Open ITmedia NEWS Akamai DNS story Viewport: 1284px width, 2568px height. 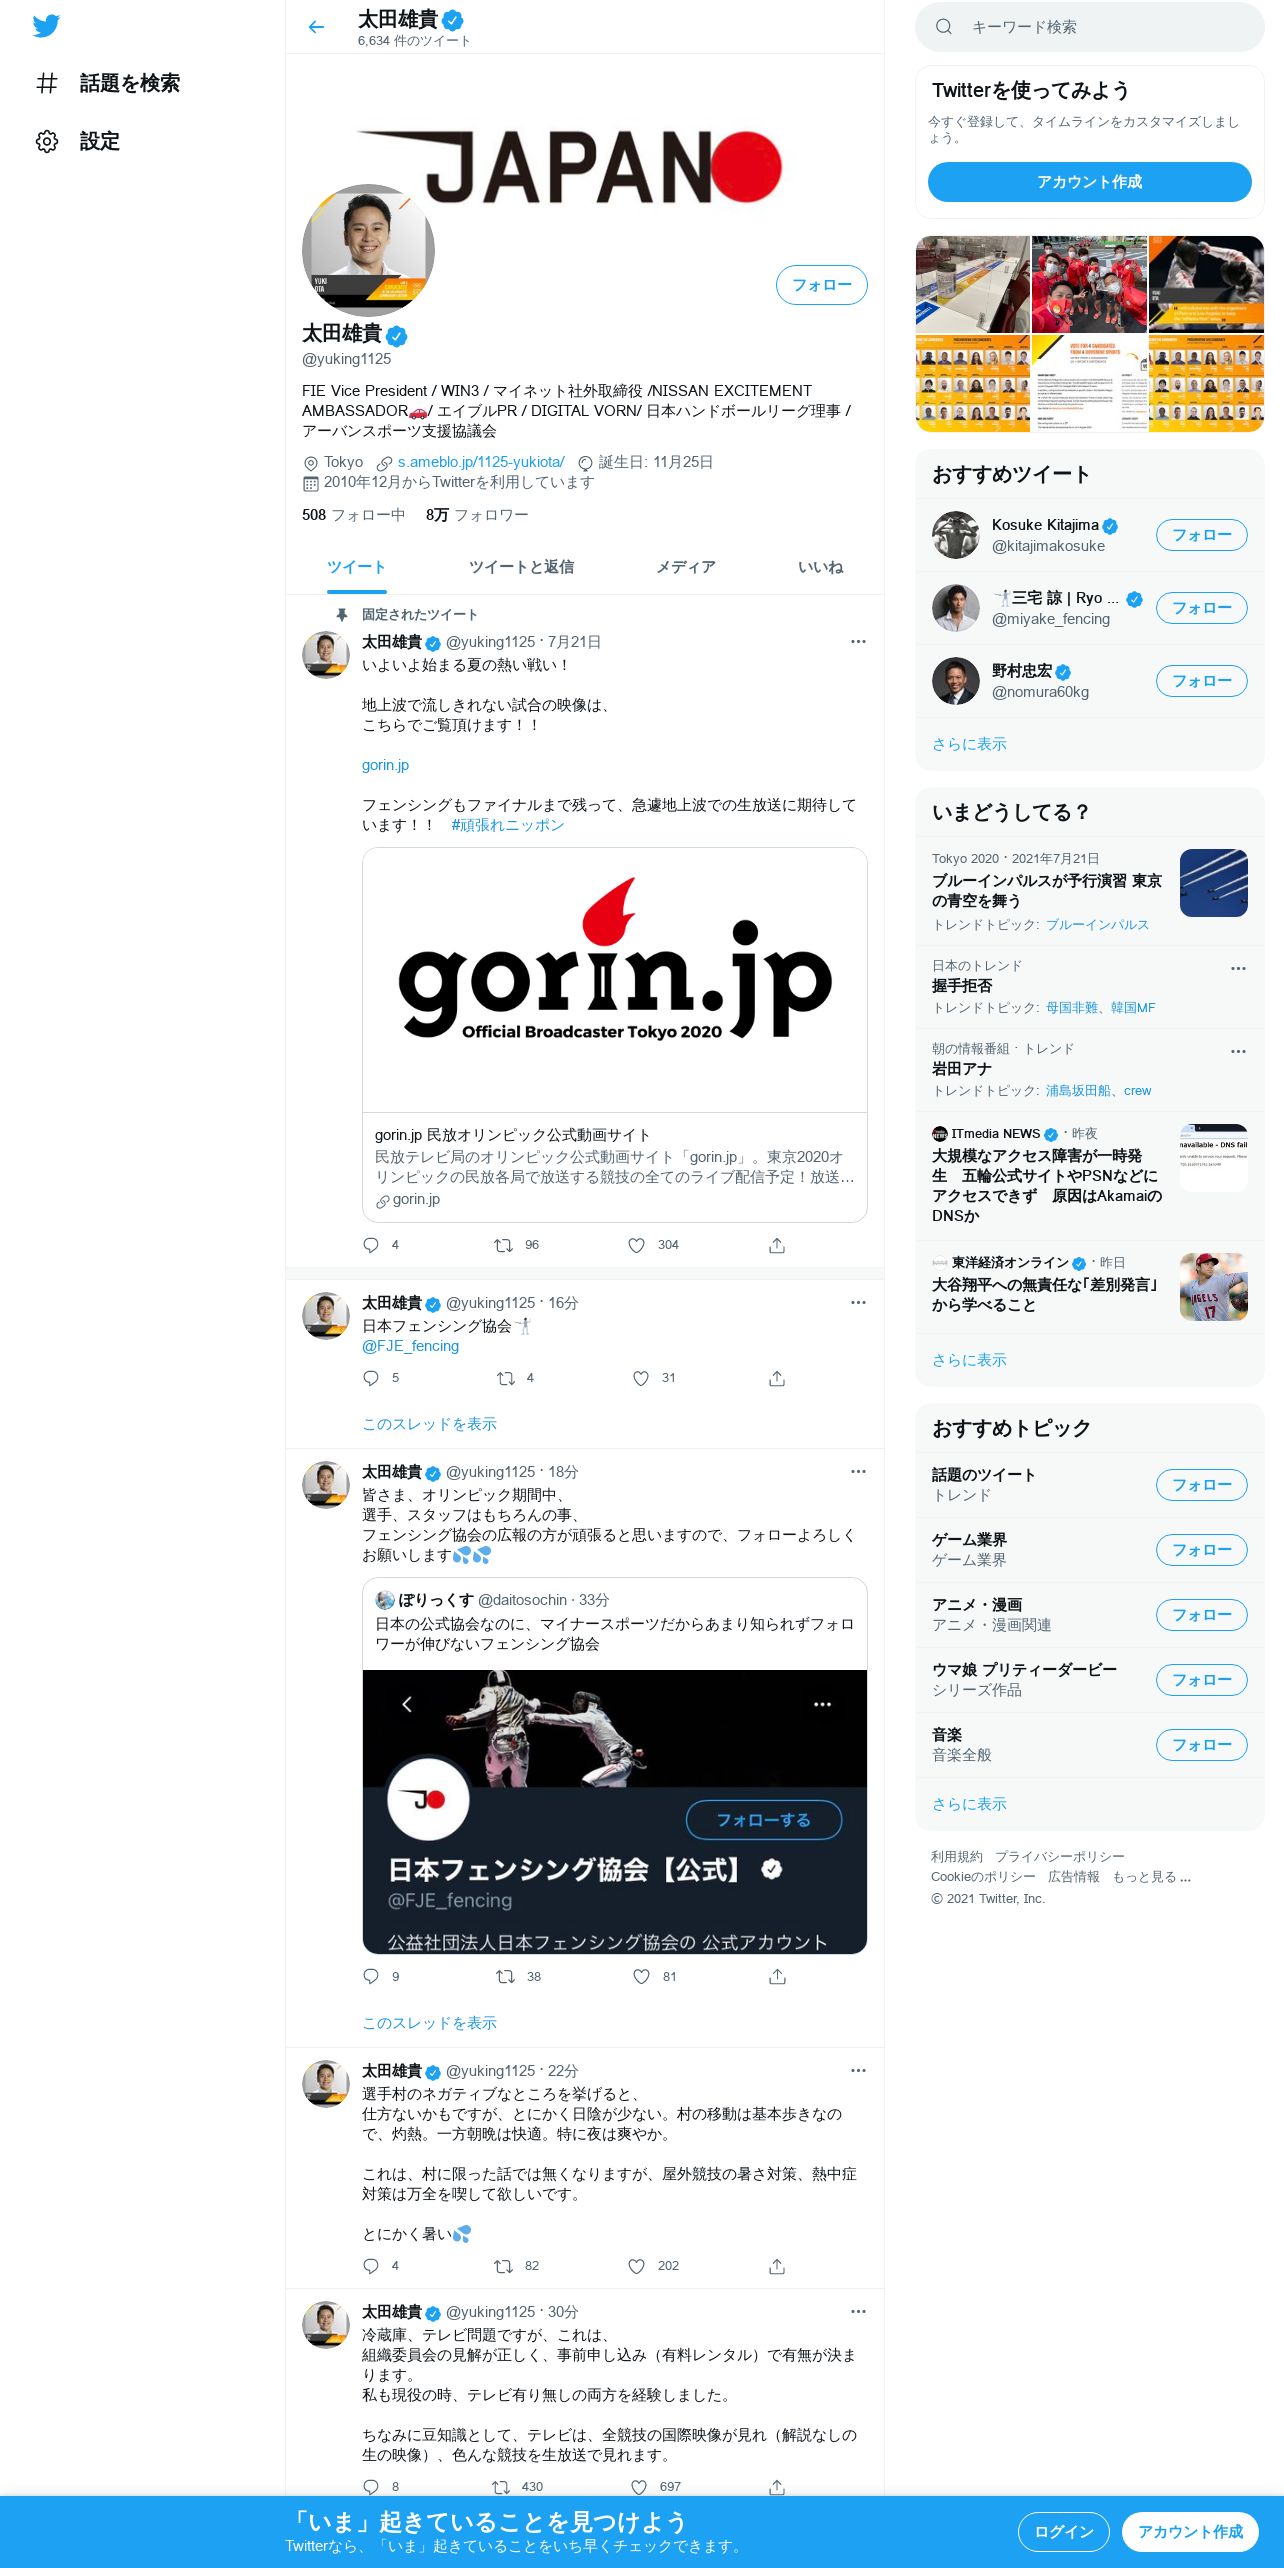[1090, 1176]
